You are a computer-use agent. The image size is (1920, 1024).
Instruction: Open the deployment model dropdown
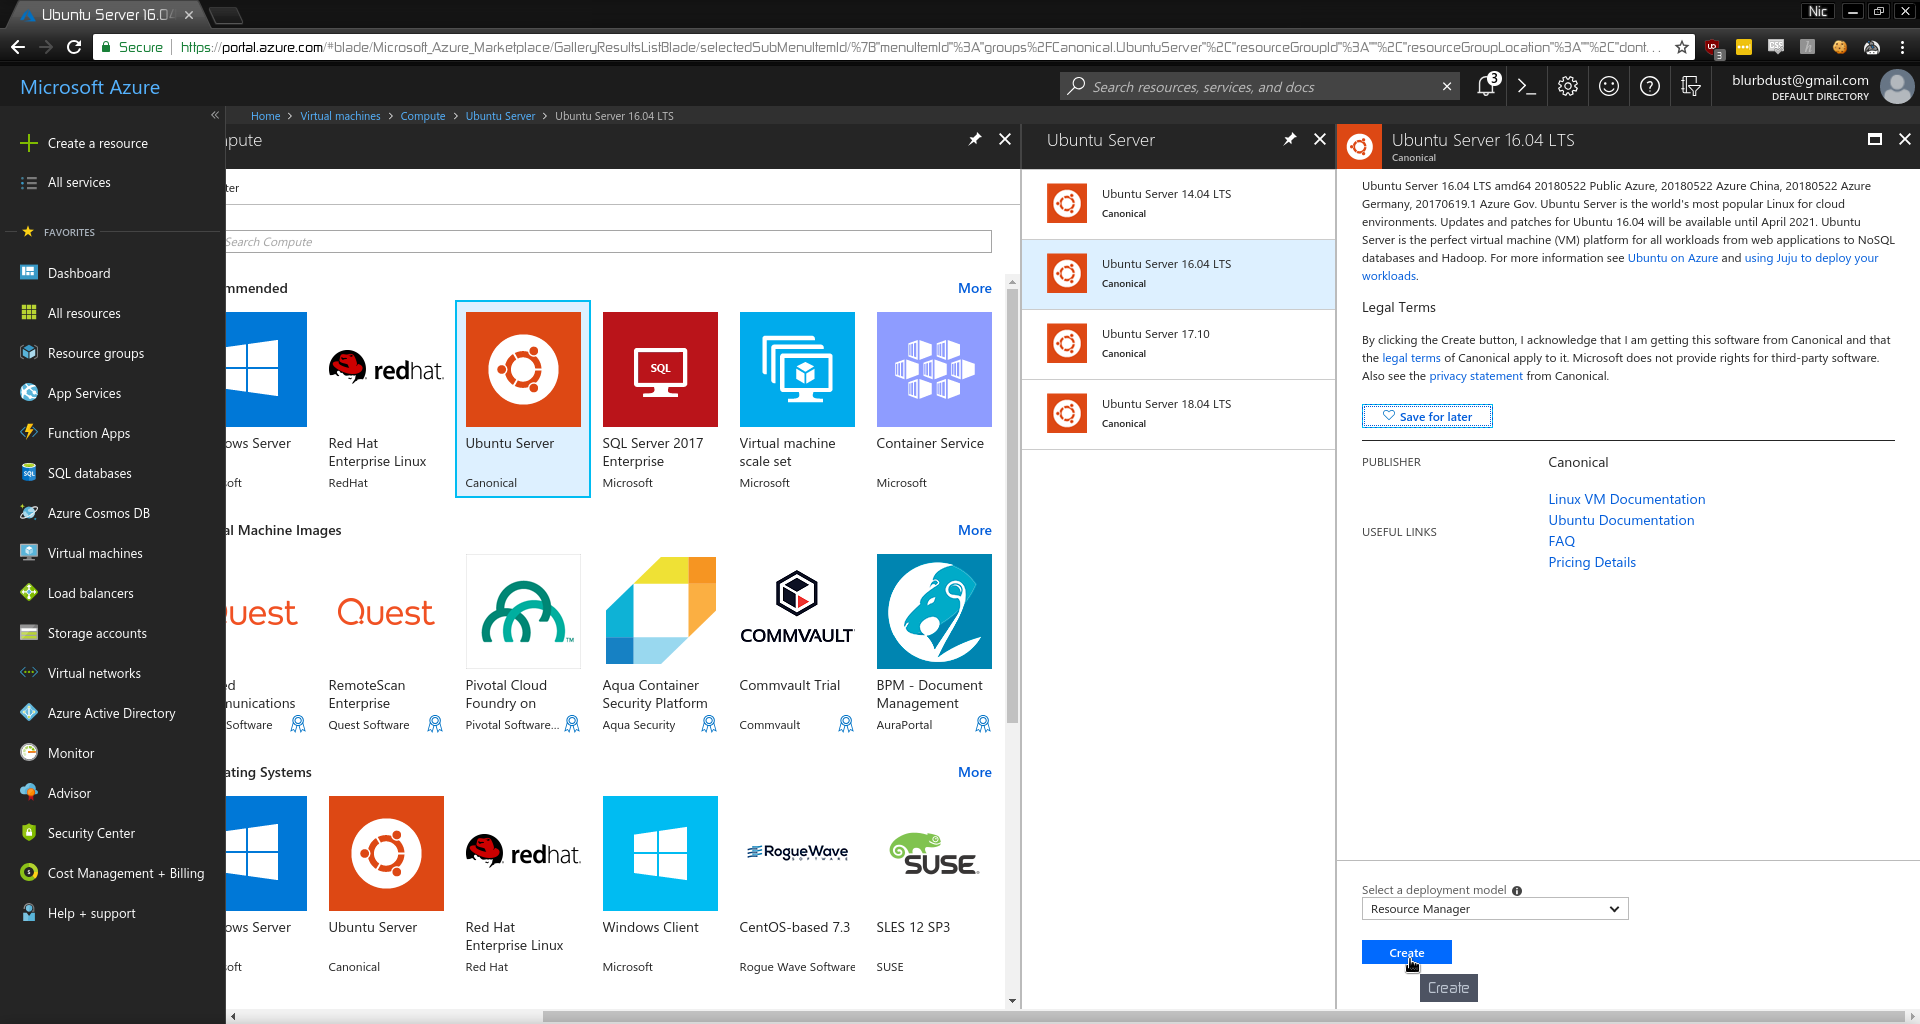tap(1495, 909)
